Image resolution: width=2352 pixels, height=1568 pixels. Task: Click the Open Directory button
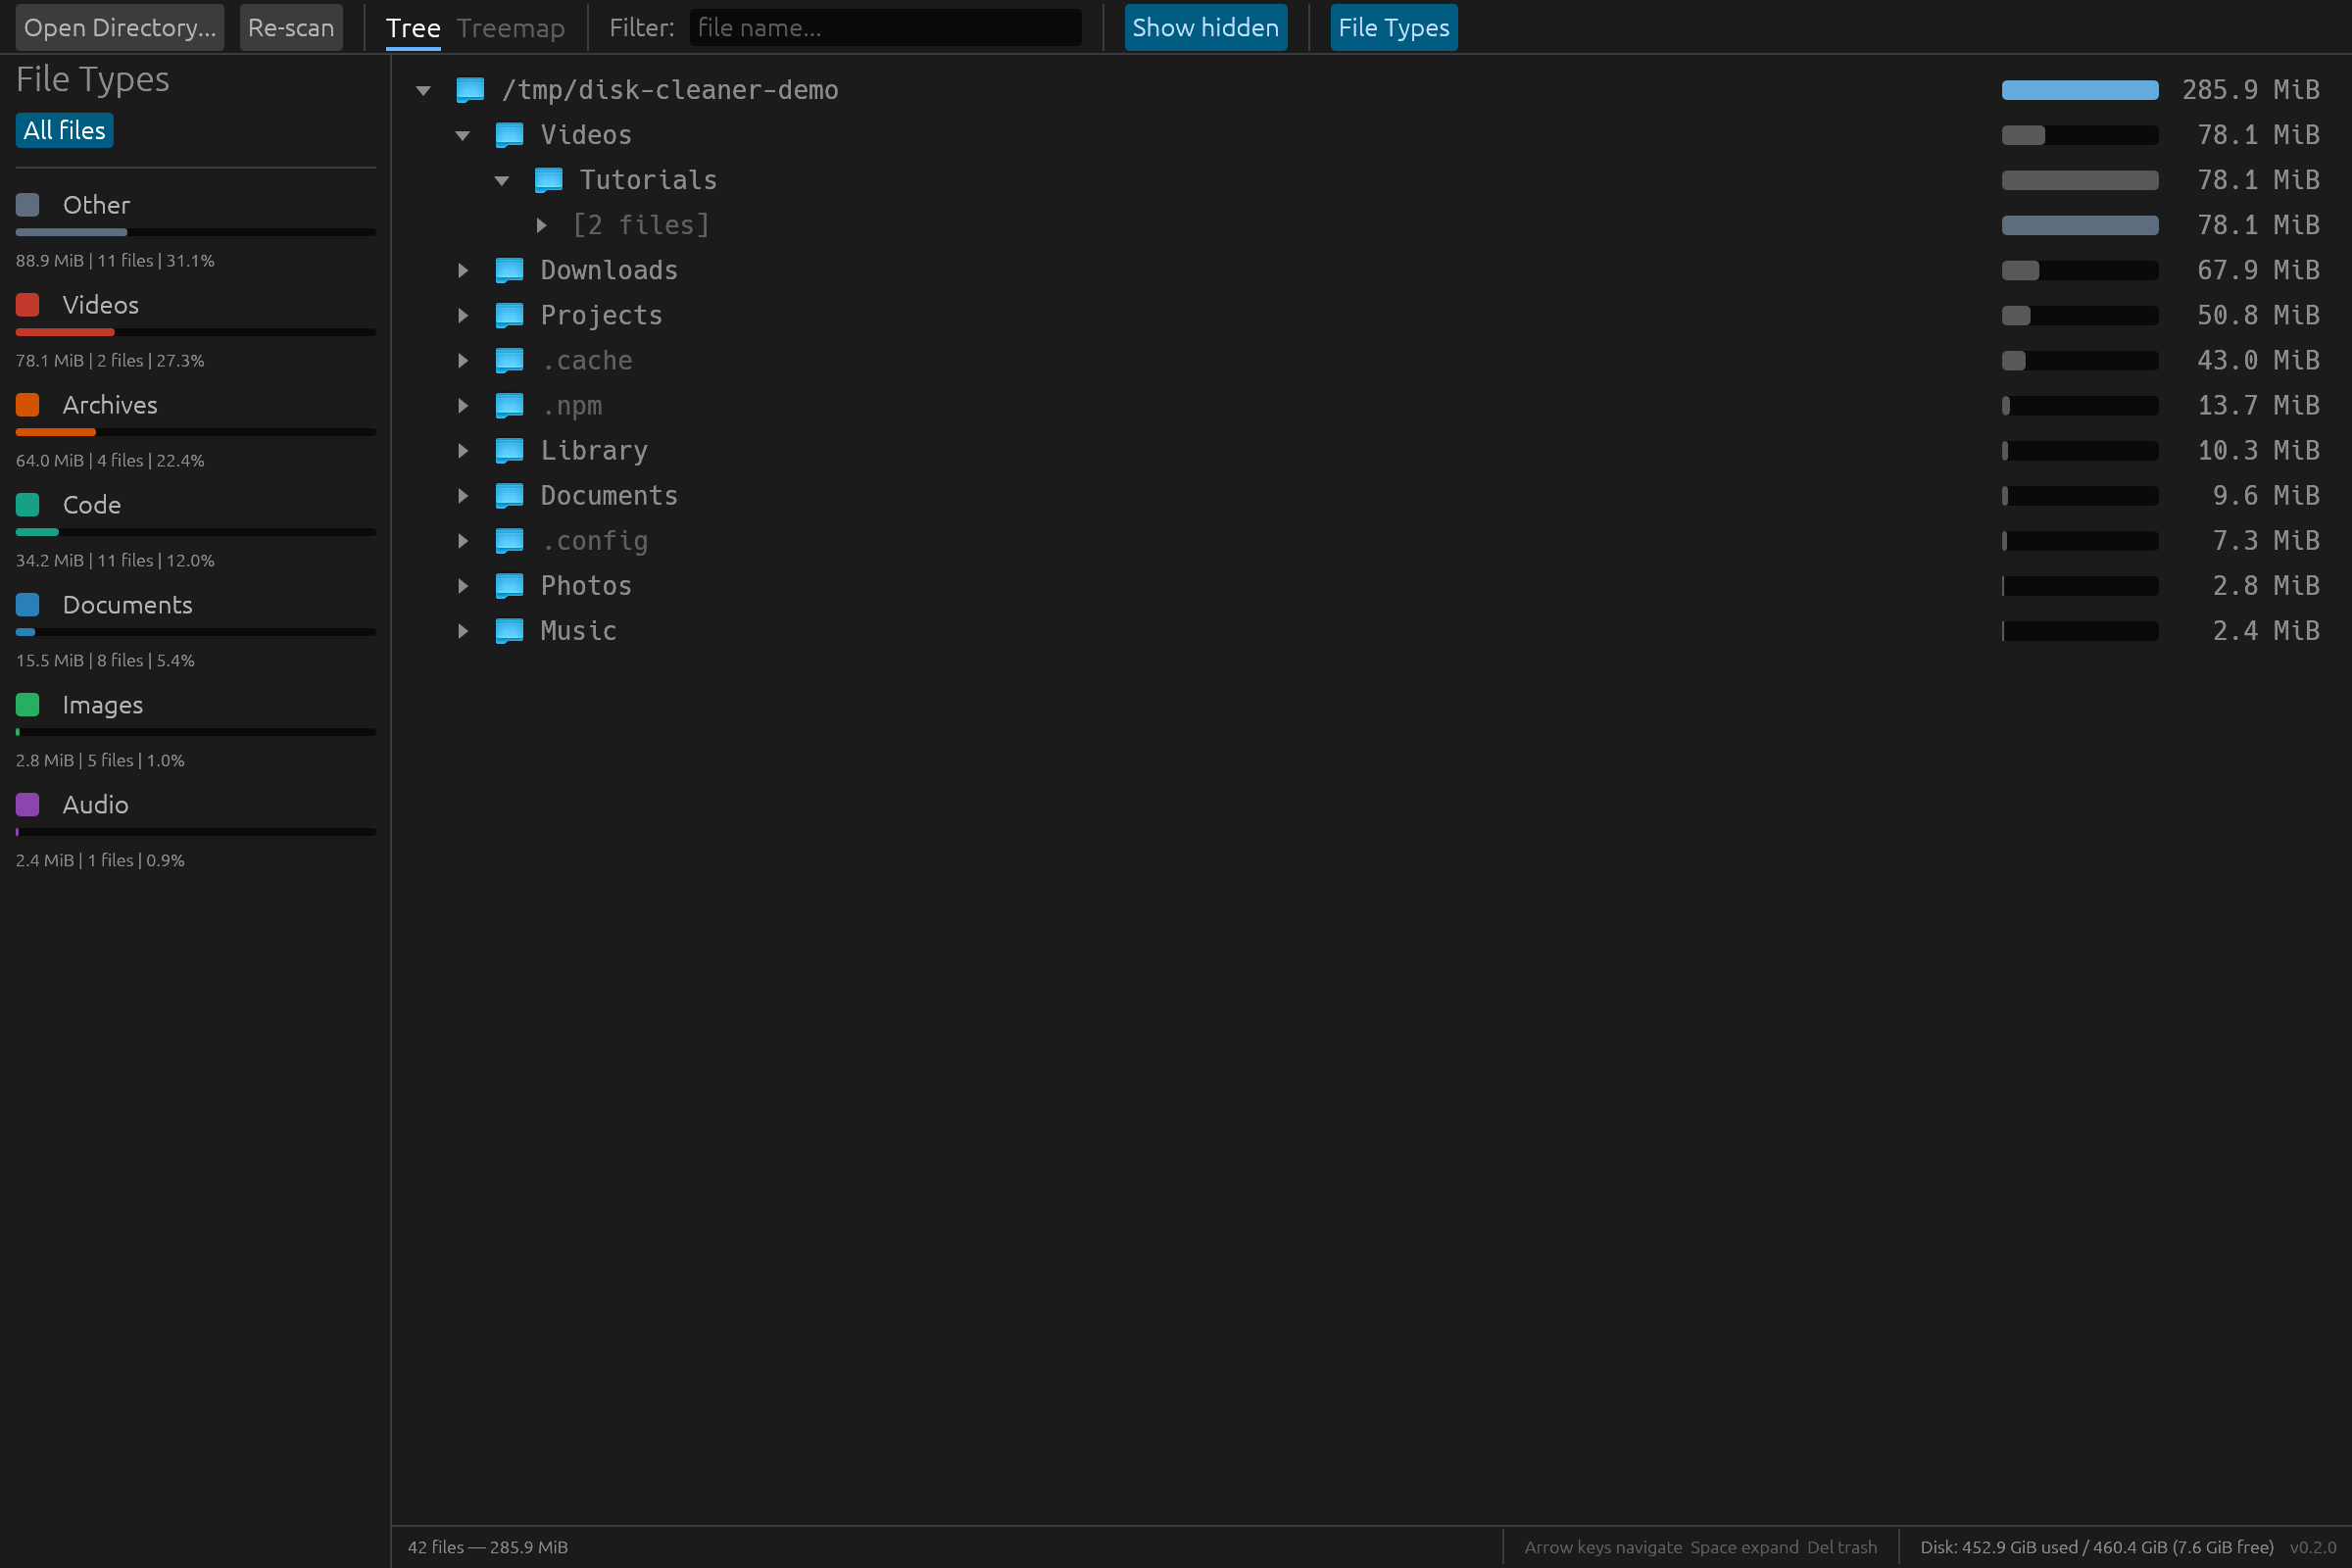pyautogui.click(x=119, y=27)
